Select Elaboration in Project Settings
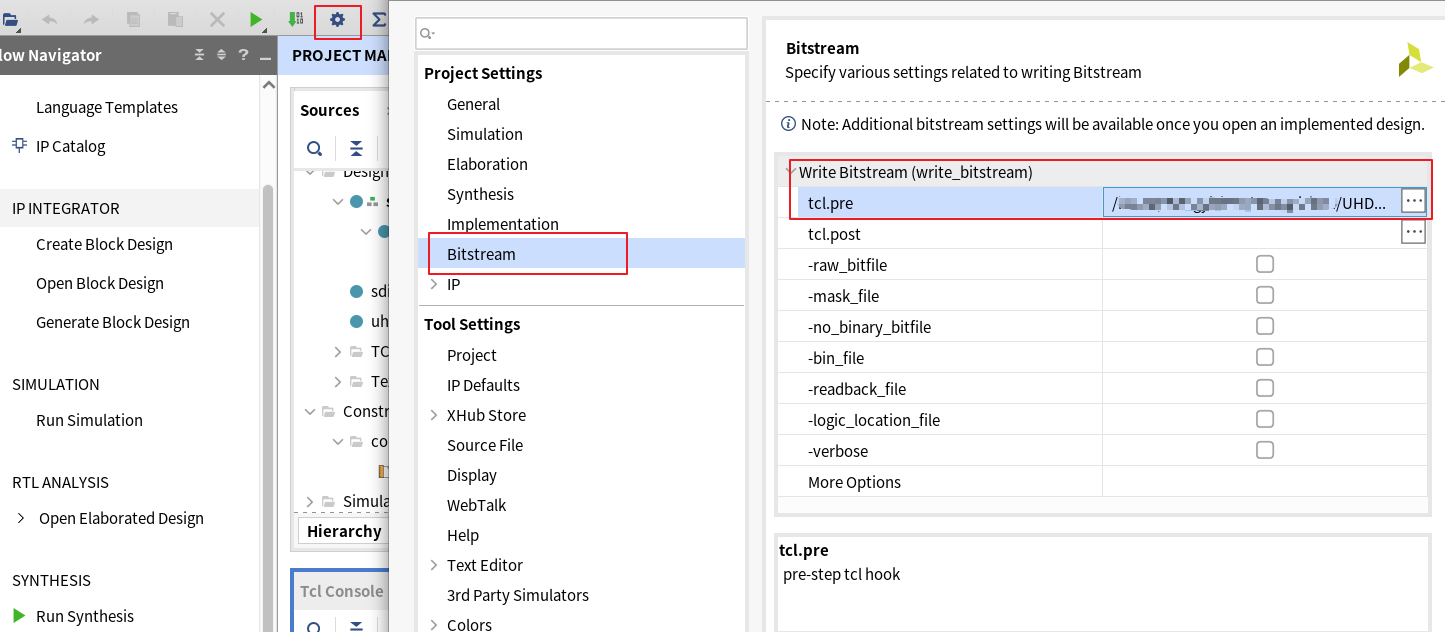 tap(487, 164)
